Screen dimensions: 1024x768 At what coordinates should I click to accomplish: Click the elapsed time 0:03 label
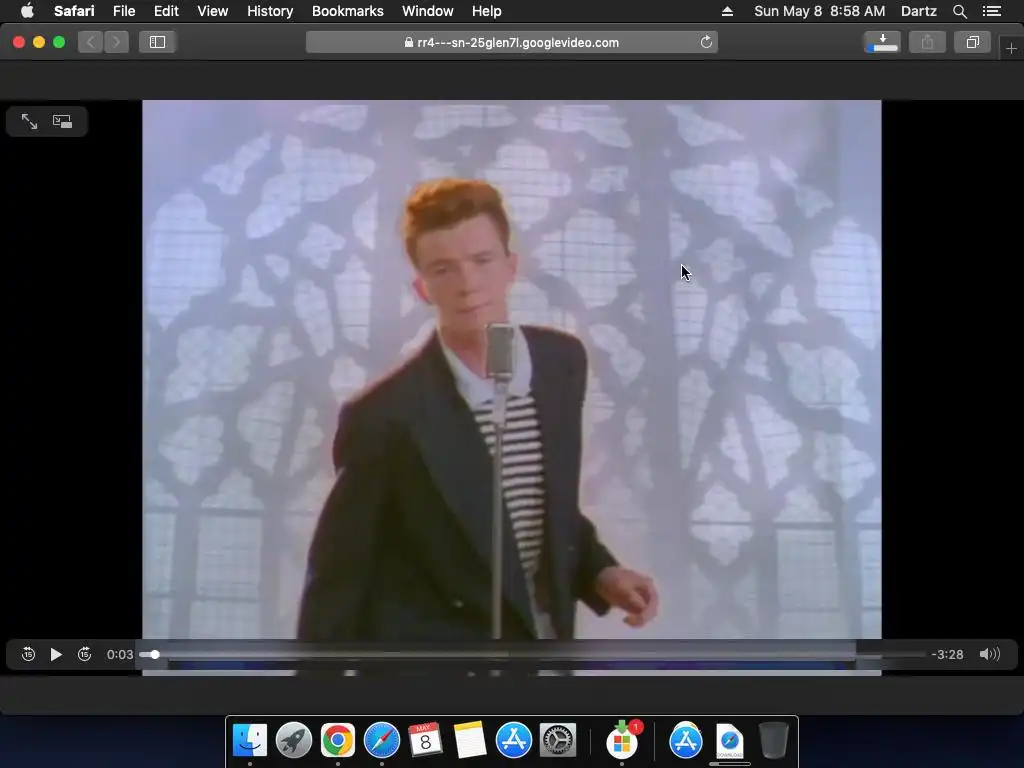[120, 654]
